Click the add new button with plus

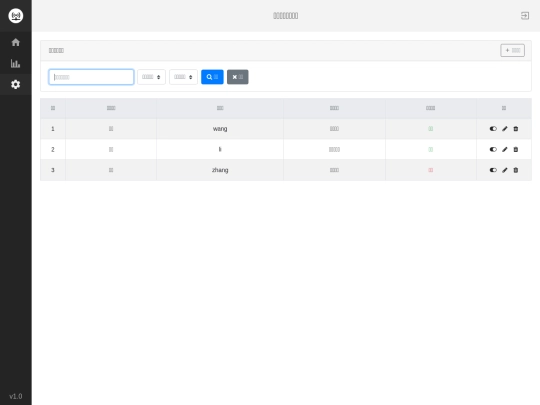(512, 50)
